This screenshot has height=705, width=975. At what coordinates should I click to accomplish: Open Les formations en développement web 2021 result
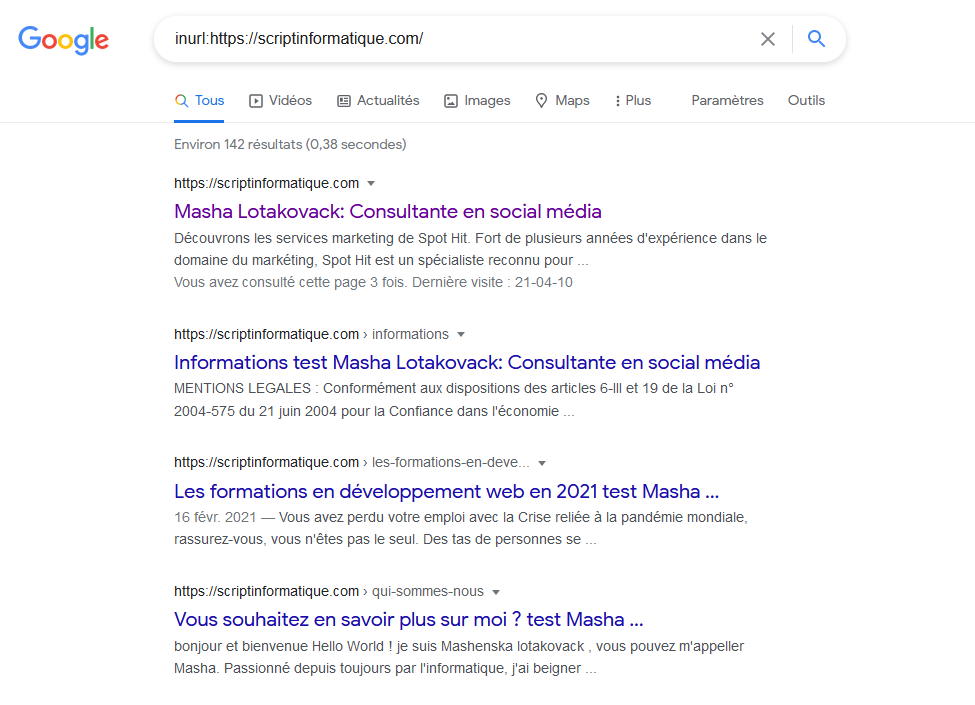tap(446, 491)
